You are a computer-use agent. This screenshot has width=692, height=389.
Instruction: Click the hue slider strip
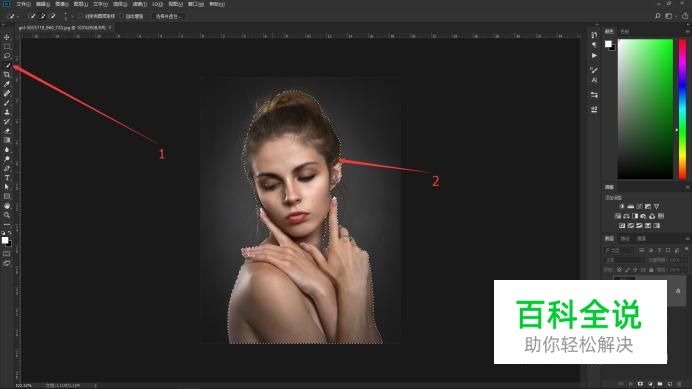tap(682, 109)
